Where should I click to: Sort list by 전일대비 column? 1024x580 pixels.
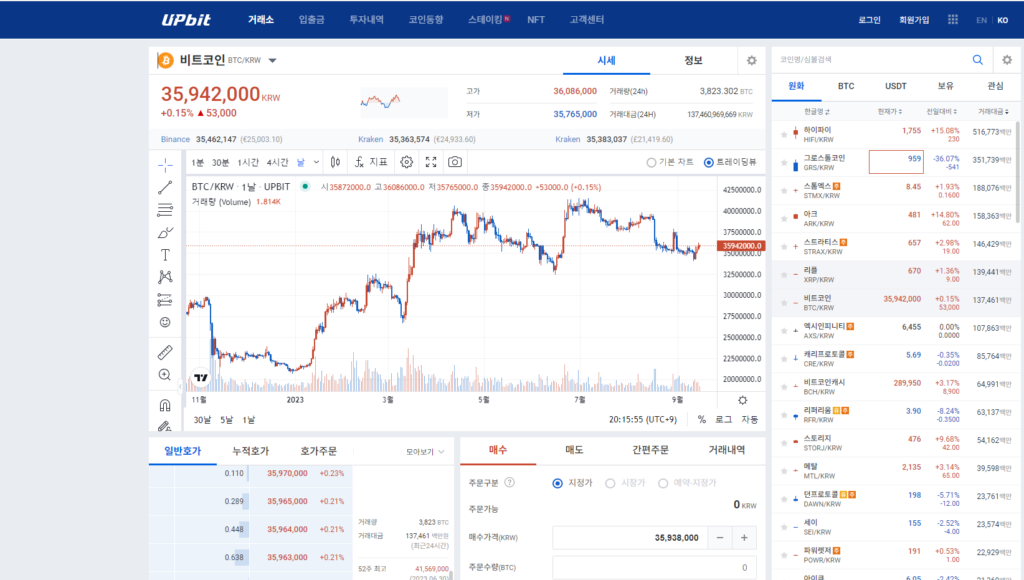(x=942, y=112)
